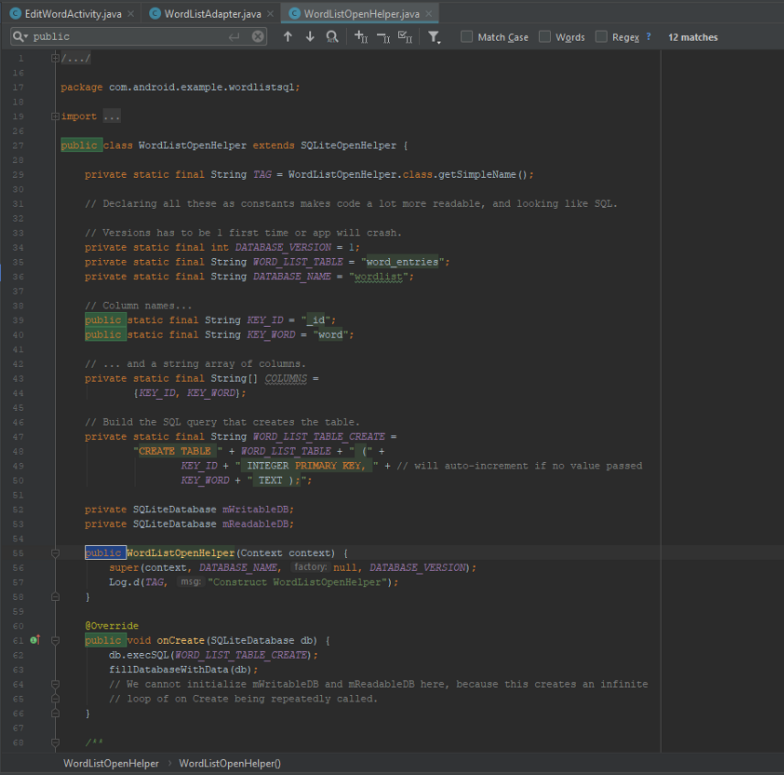This screenshot has height=775, width=784.
Task: Collapse the javadoc fold marker at line 68
Action: coord(55,742)
